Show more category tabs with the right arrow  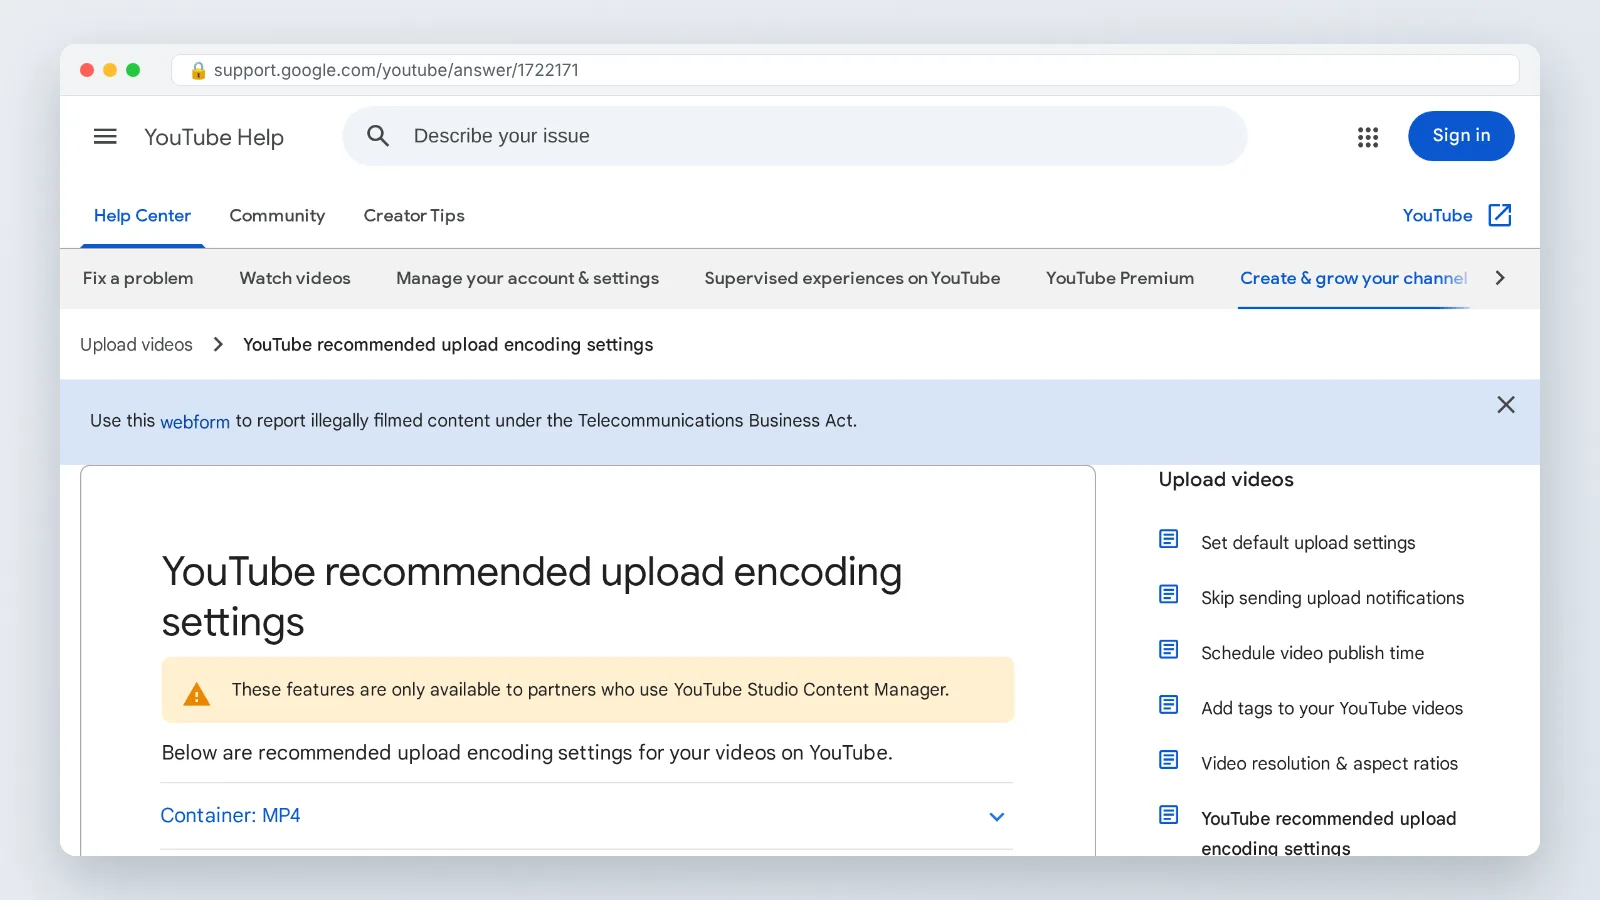[x=1500, y=278]
